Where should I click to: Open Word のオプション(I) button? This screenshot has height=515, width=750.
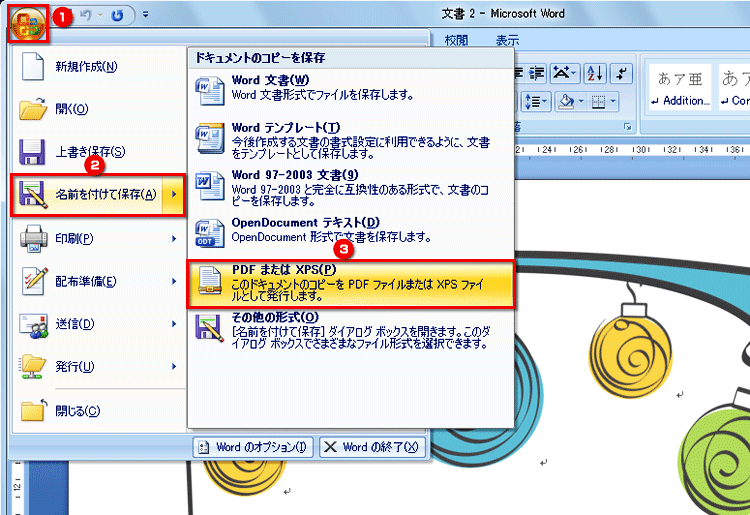tap(253, 447)
